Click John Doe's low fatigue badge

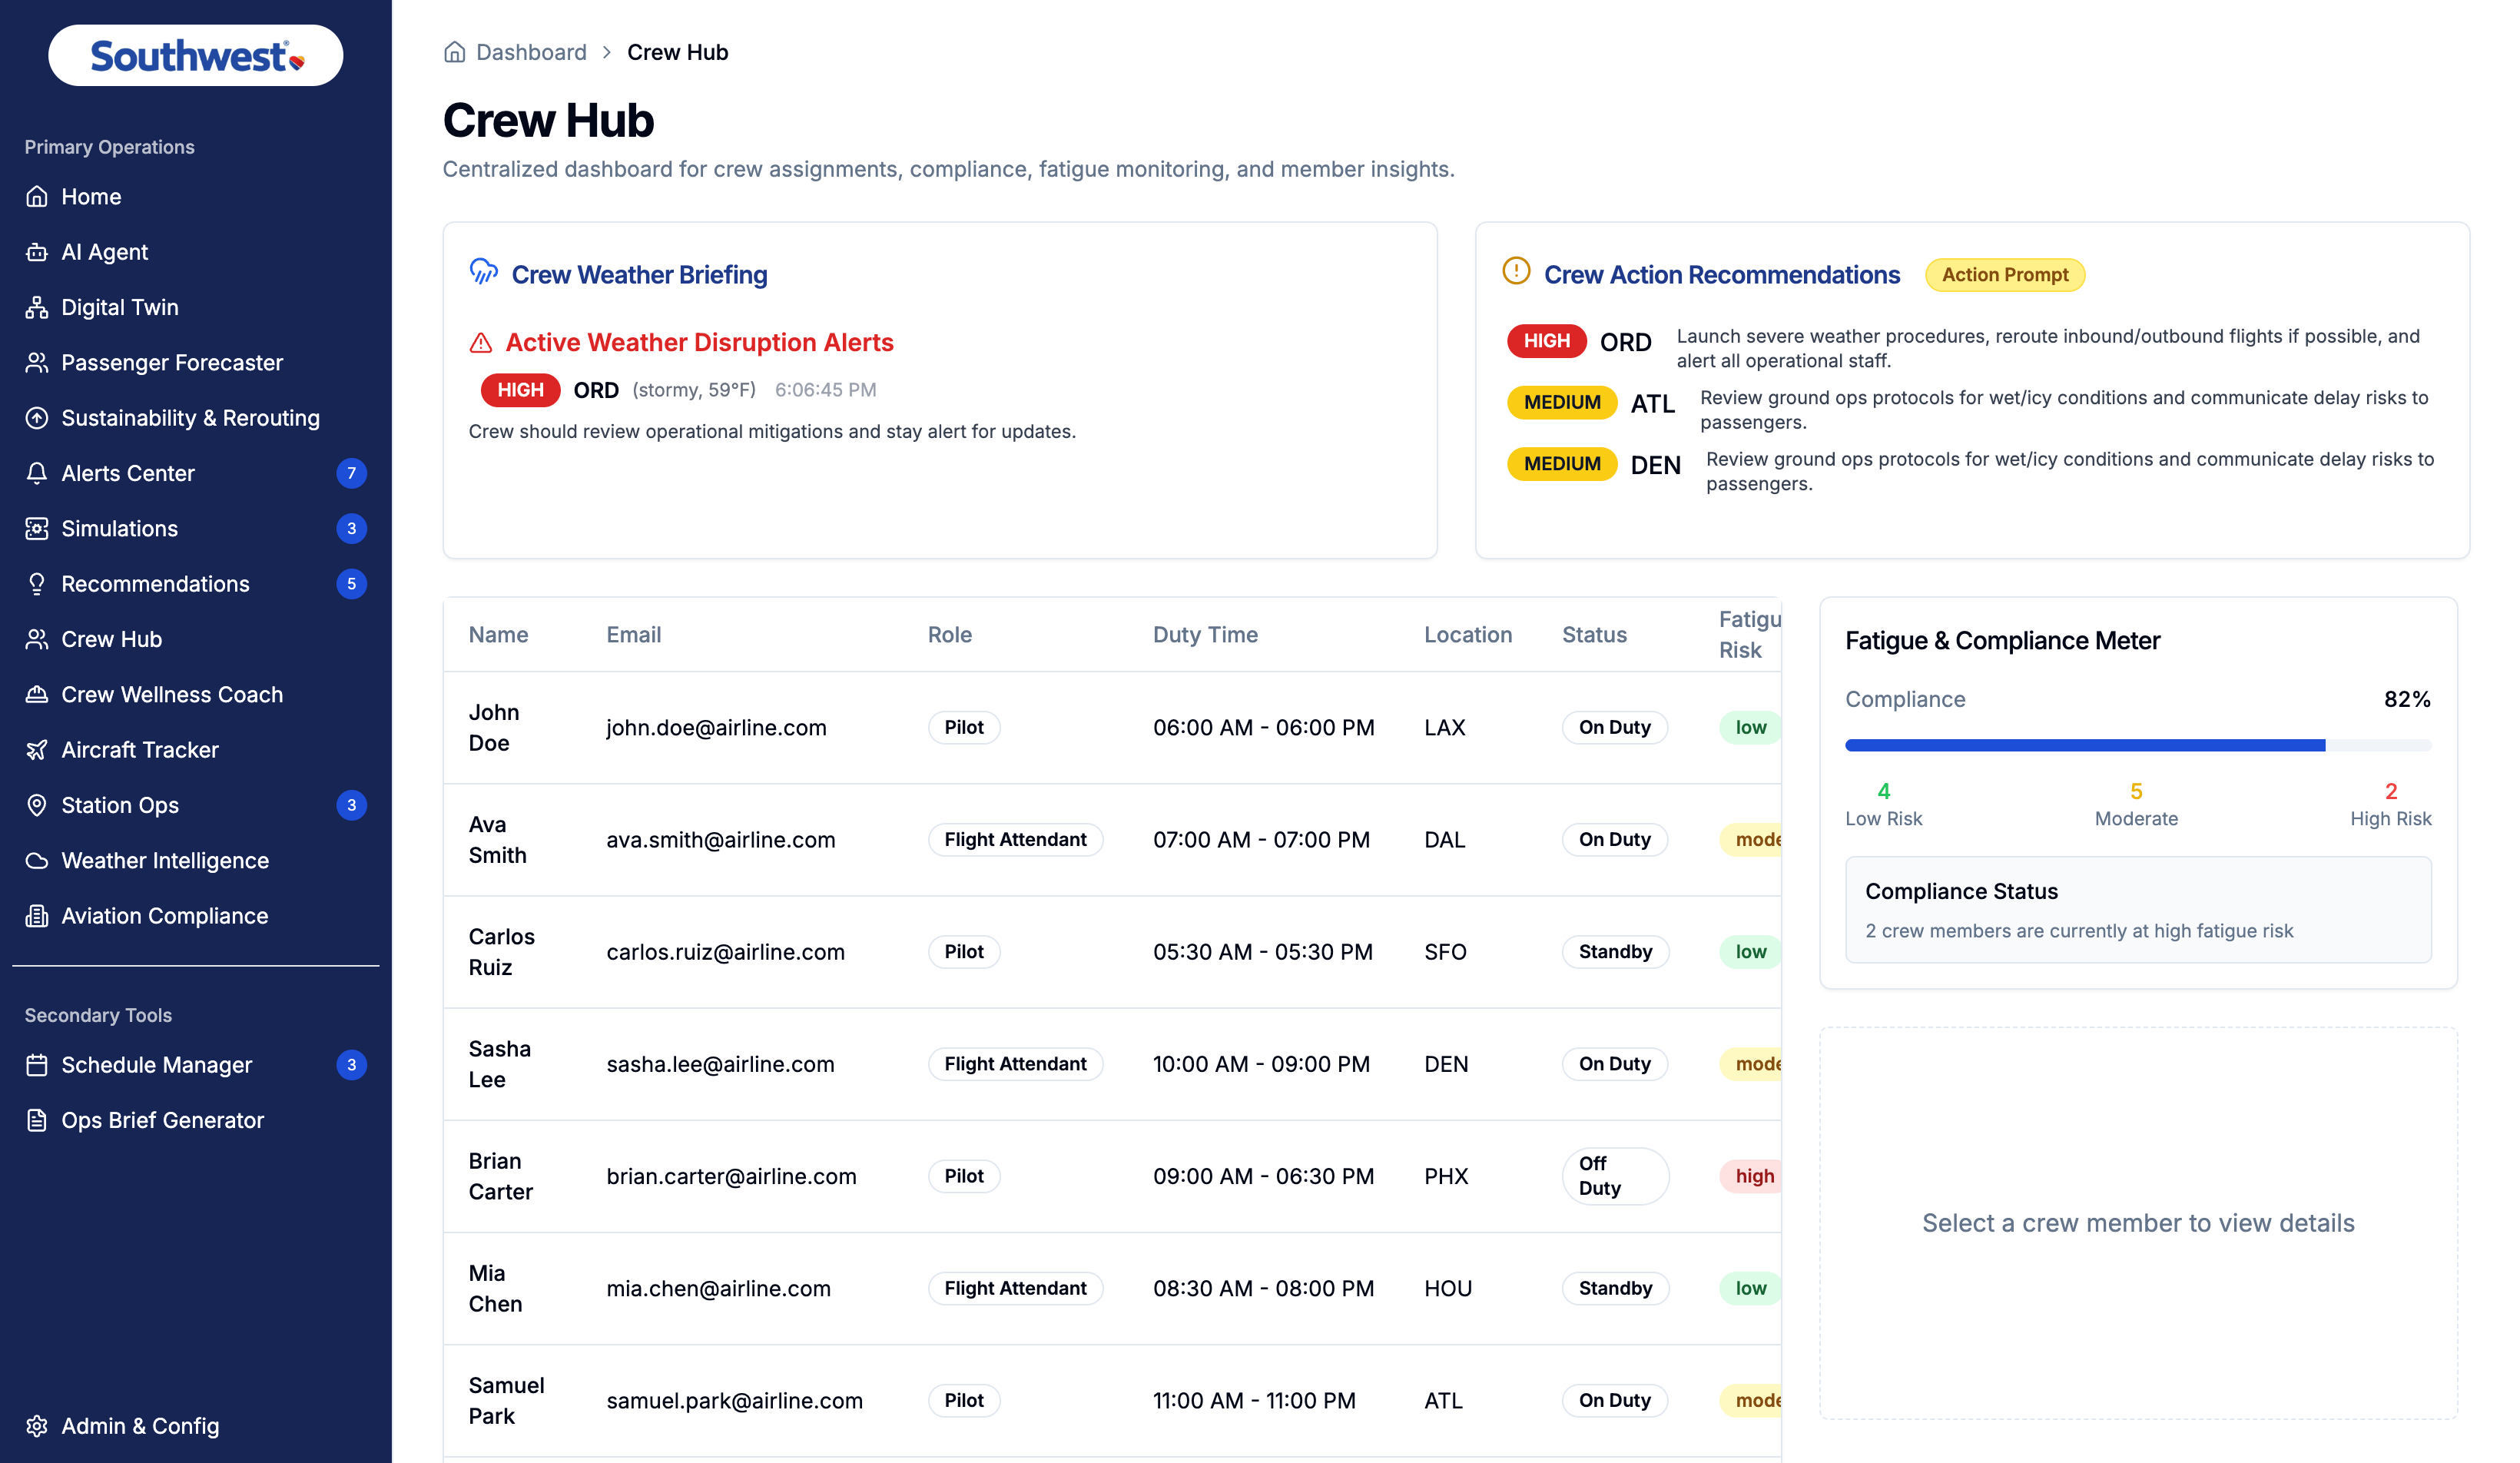(x=1750, y=727)
